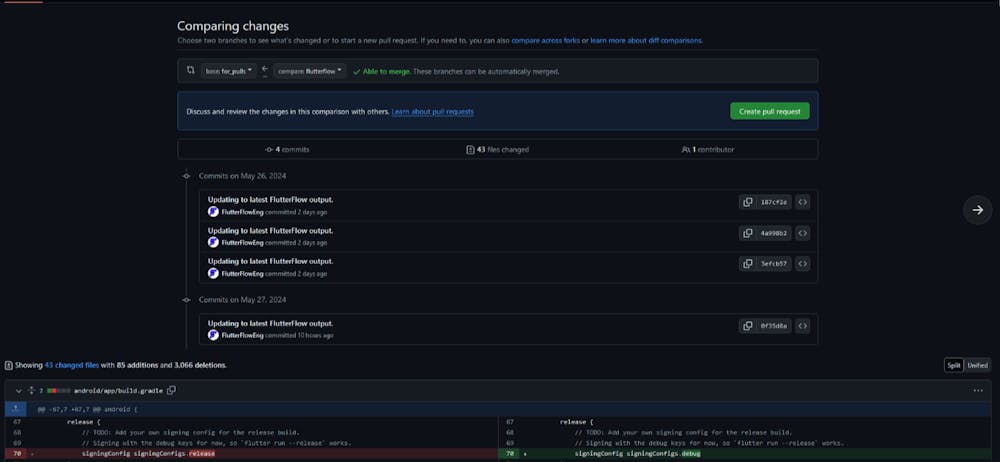Image resolution: width=1000 pixels, height=462 pixels.
Task: Open the Learn about pull requests link
Action: coord(432,111)
